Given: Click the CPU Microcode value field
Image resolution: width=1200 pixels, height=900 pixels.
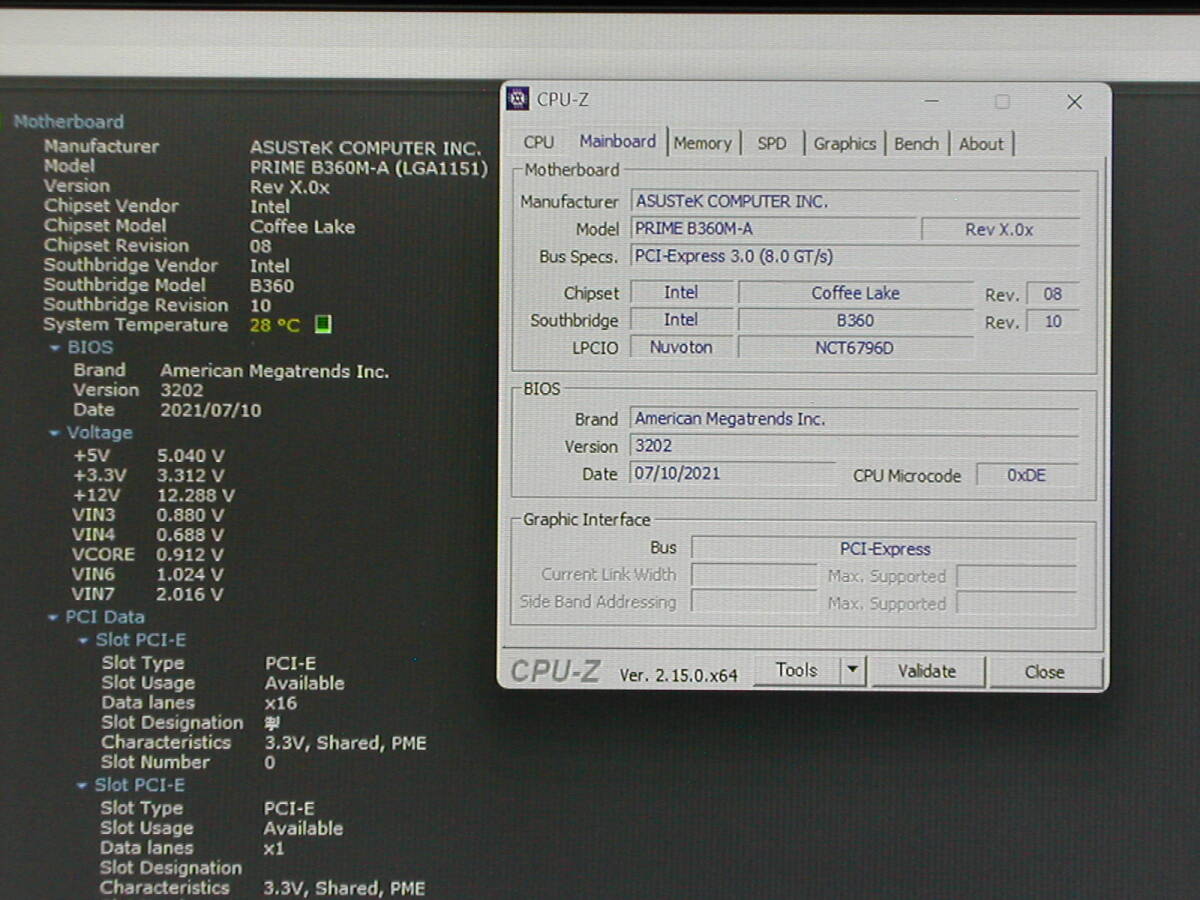Looking at the screenshot, I should (x=1026, y=475).
